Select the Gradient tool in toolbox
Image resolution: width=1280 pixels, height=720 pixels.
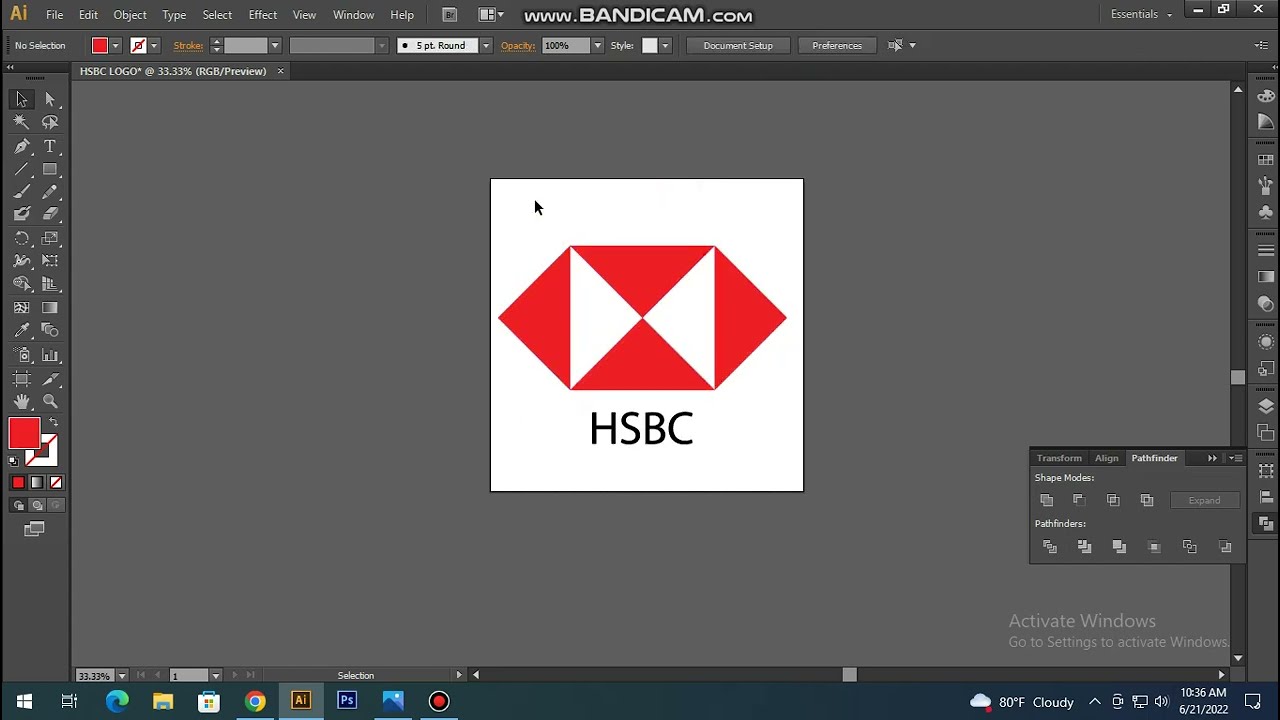point(50,308)
